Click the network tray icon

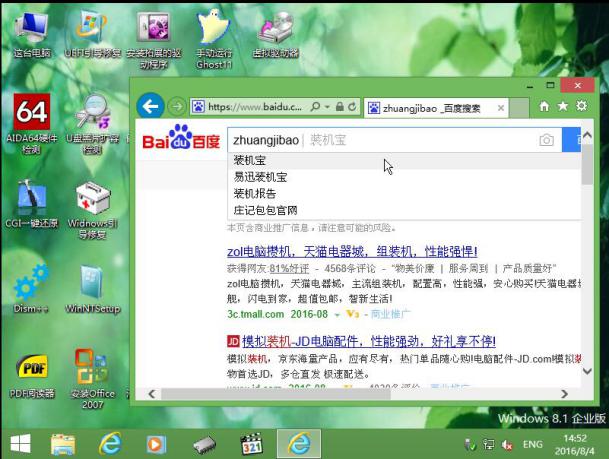tap(489, 445)
